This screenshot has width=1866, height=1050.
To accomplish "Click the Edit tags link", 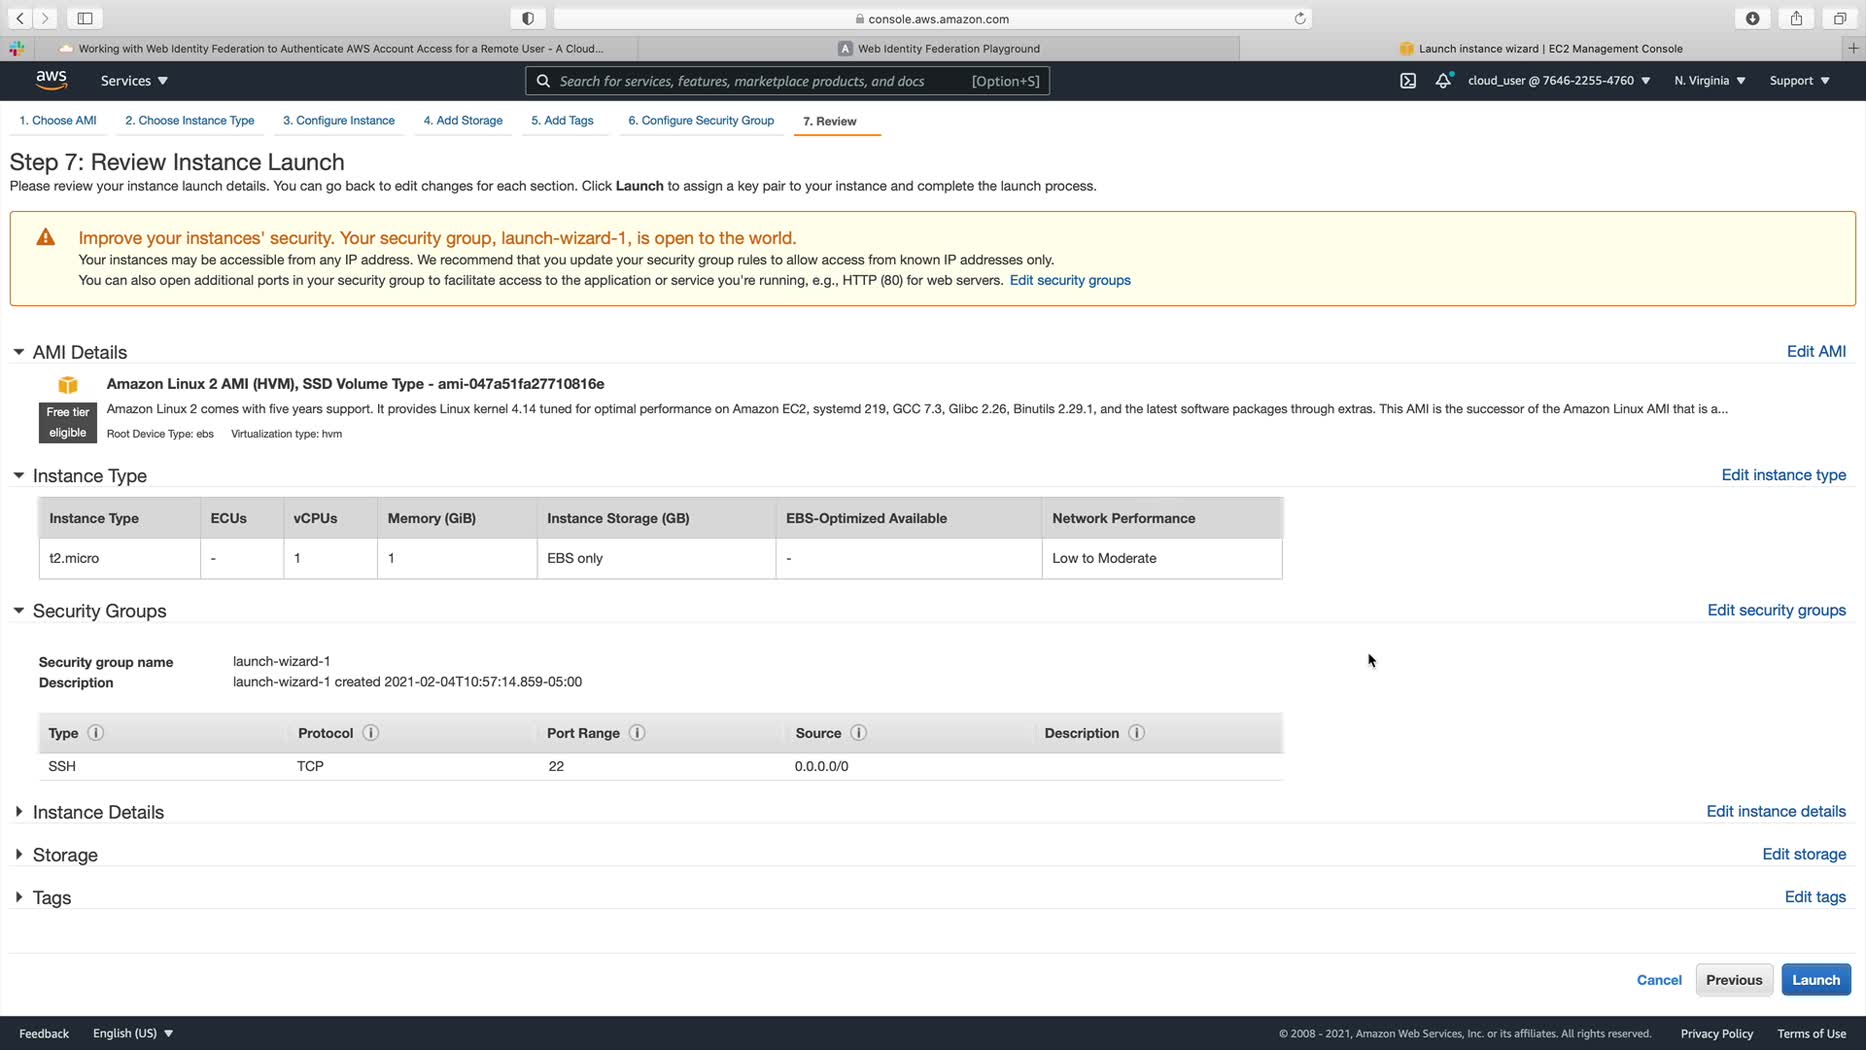I will (1815, 897).
